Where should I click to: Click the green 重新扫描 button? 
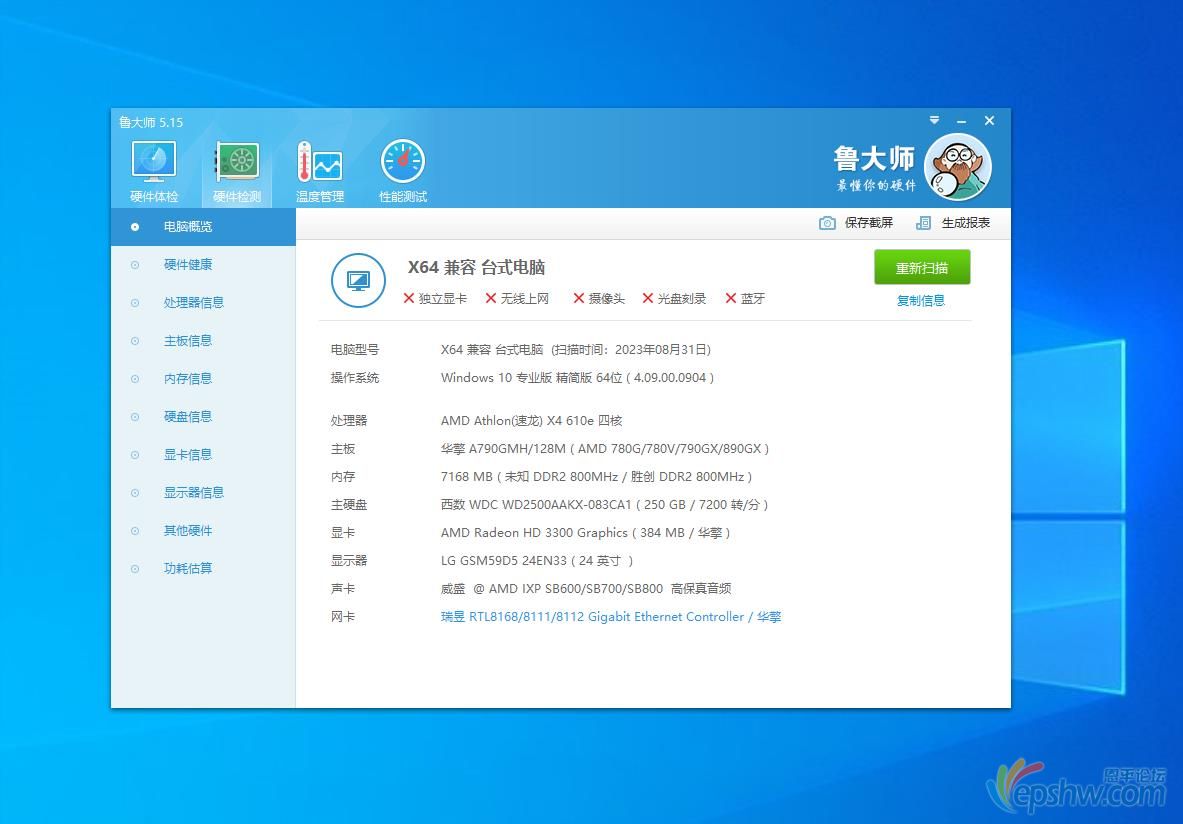(922, 268)
